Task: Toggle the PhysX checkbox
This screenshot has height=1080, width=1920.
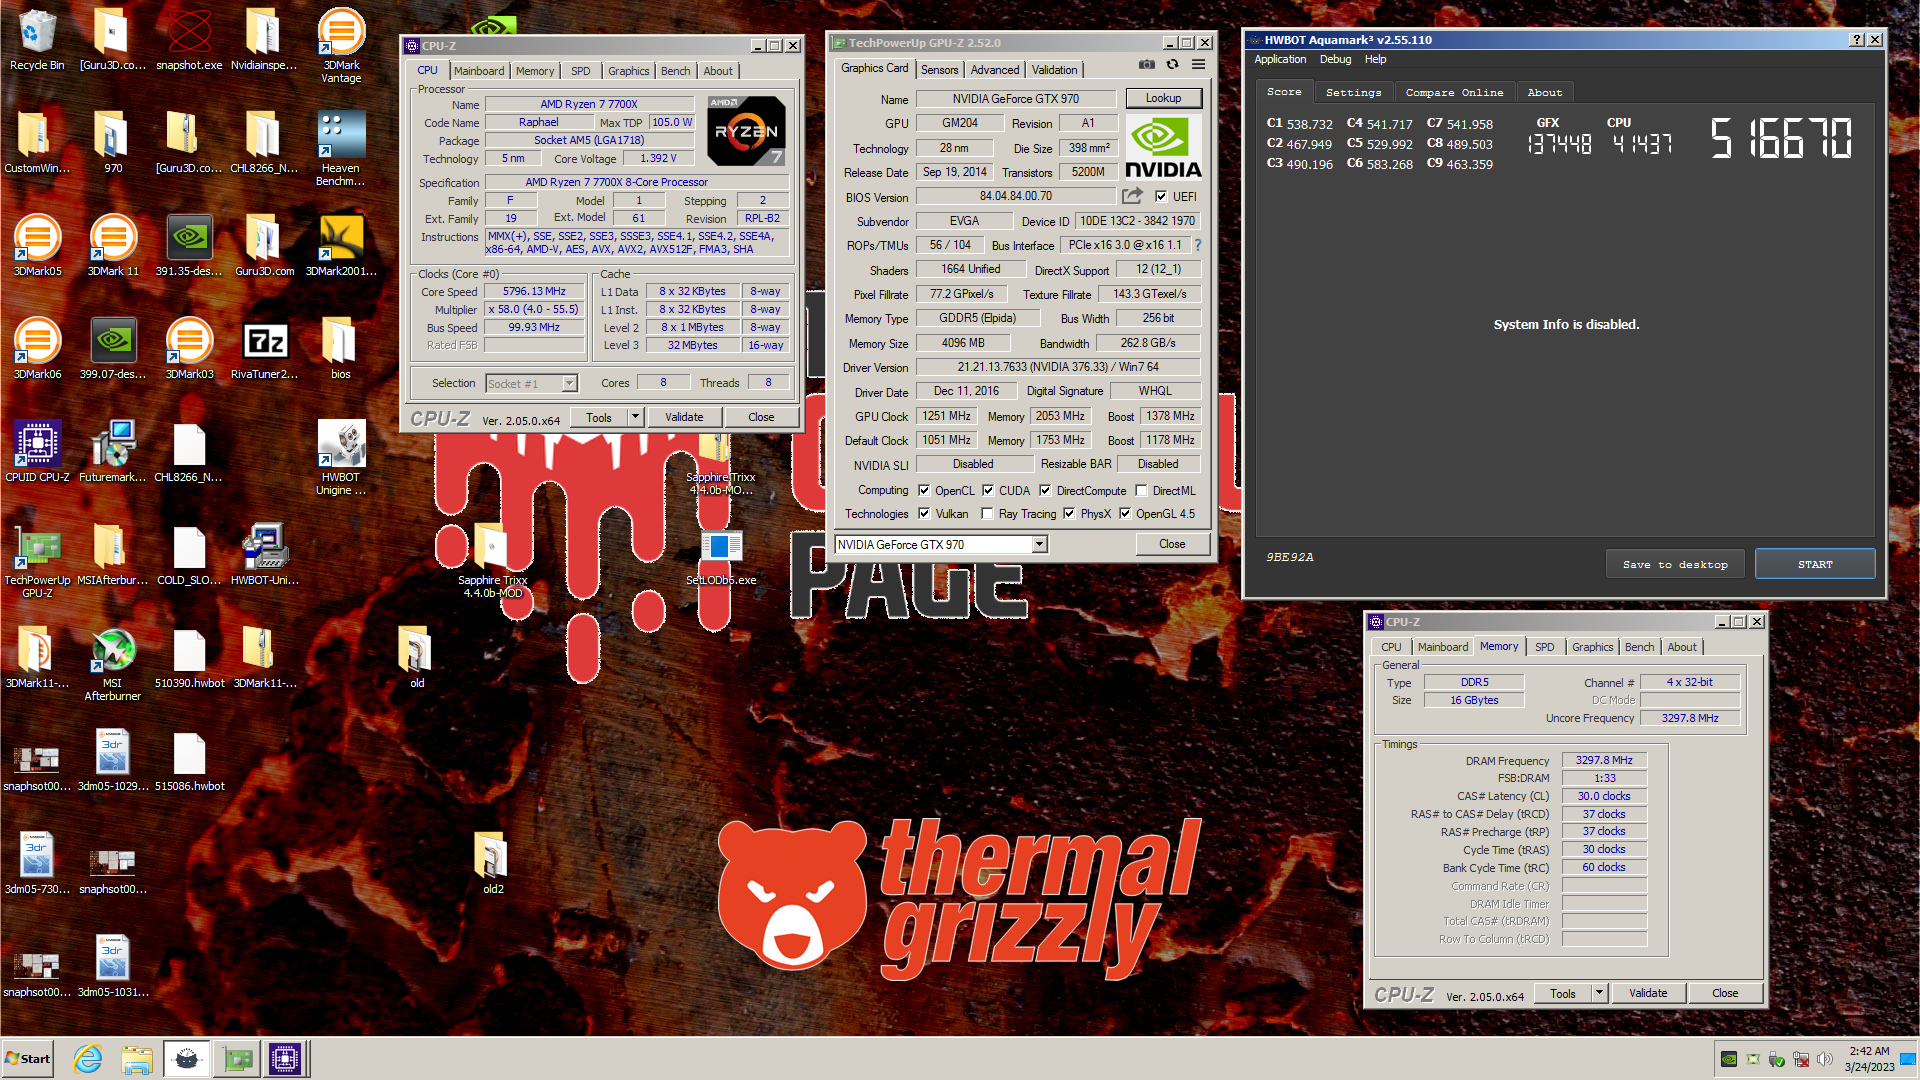Action: point(1069,513)
